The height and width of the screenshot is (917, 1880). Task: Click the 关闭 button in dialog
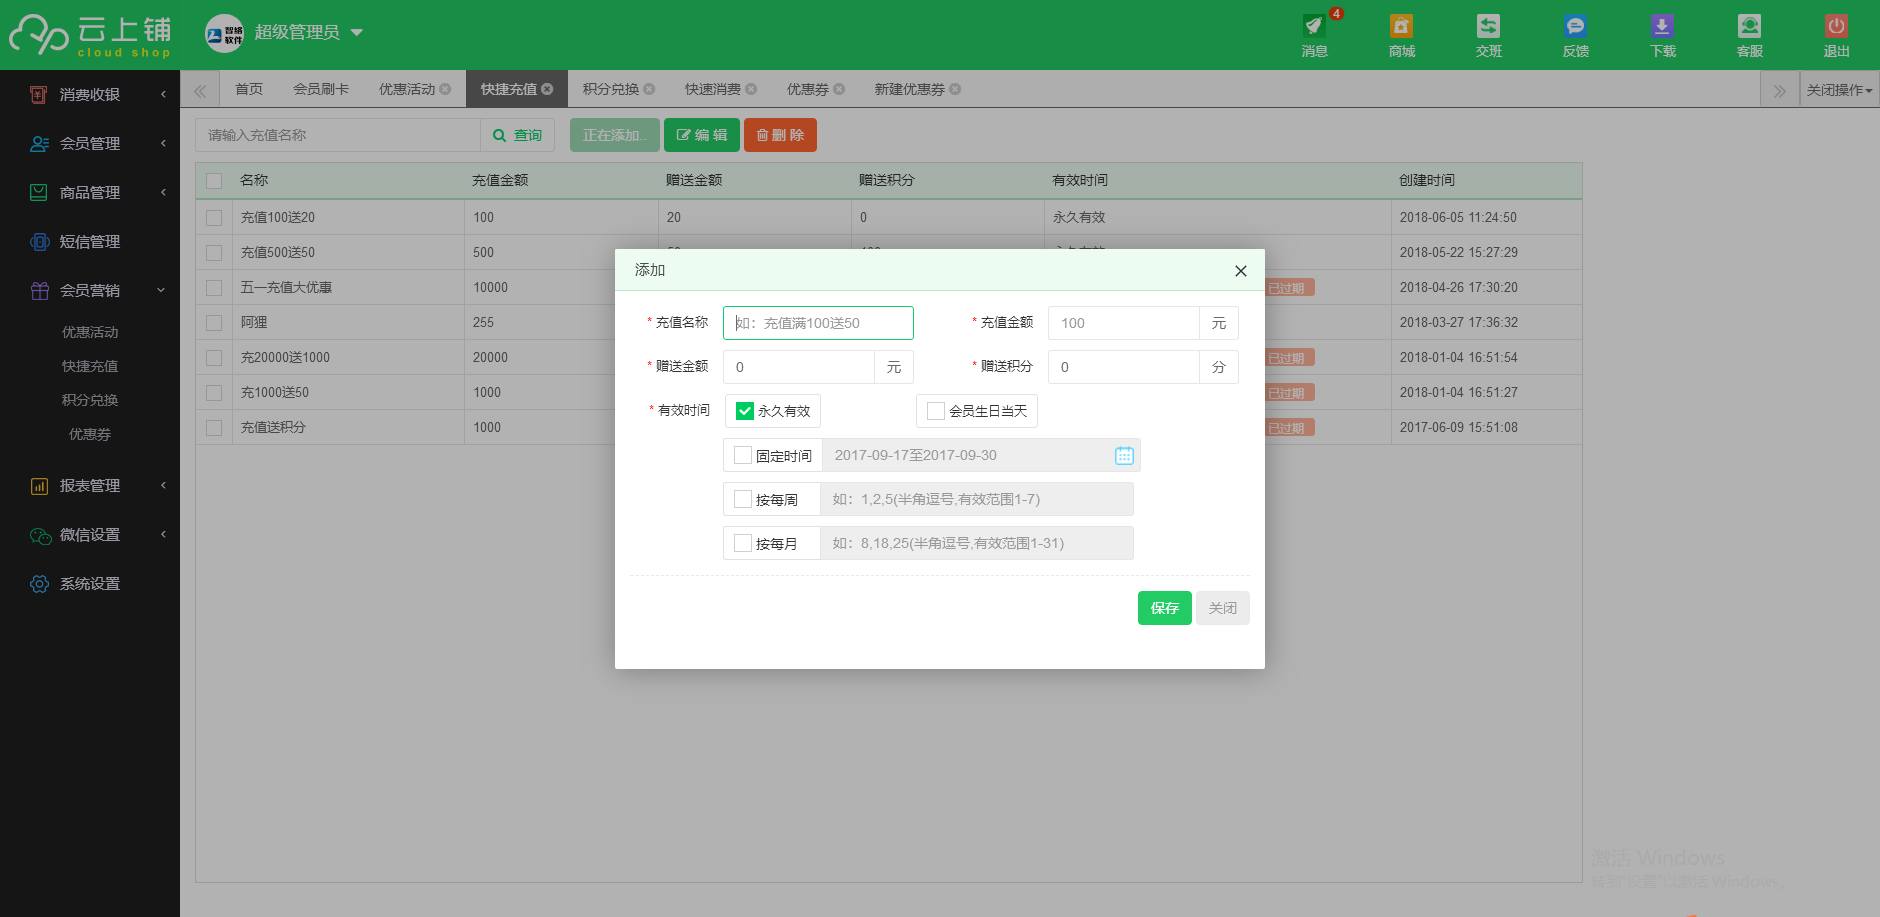point(1222,608)
